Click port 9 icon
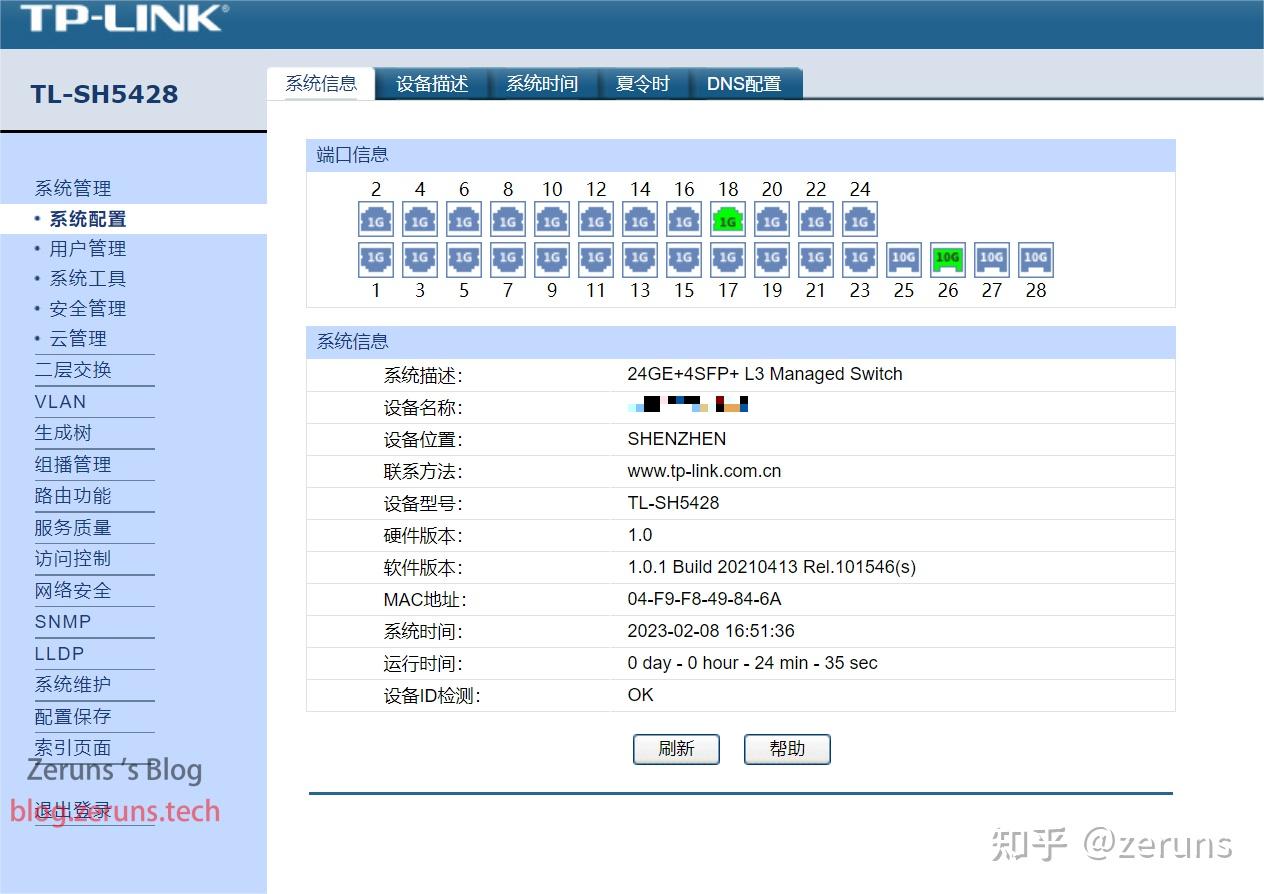The width and height of the screenshot is (1264, 894). (x=552, y=260)
